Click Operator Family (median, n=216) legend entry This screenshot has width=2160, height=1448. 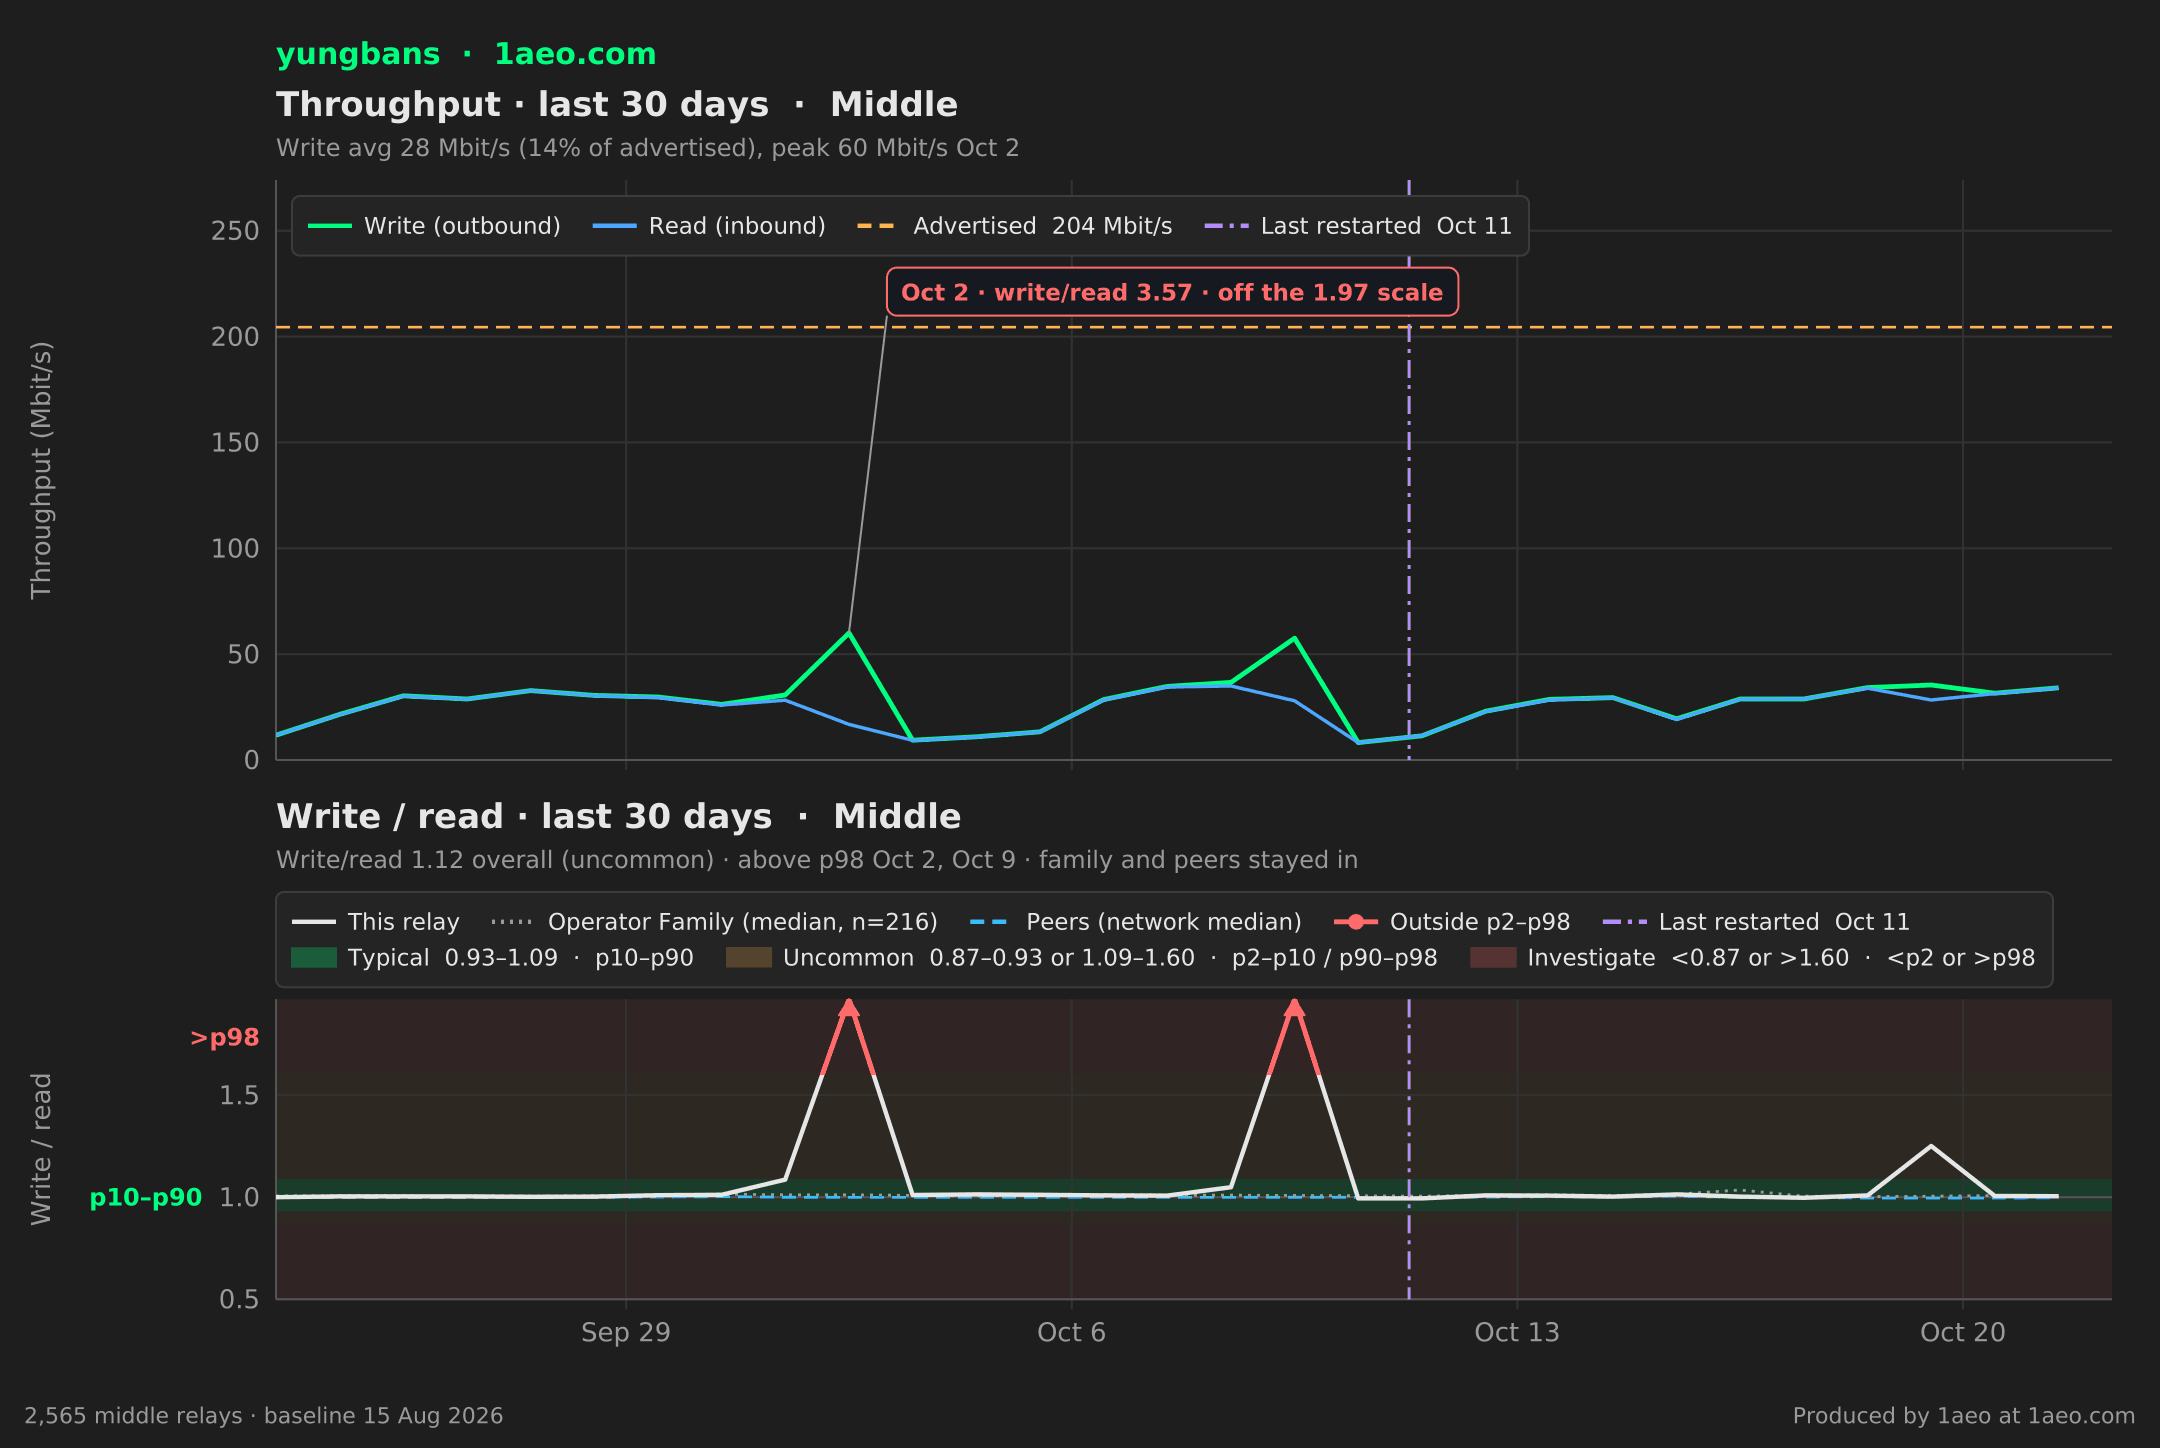tap(715, 922)
